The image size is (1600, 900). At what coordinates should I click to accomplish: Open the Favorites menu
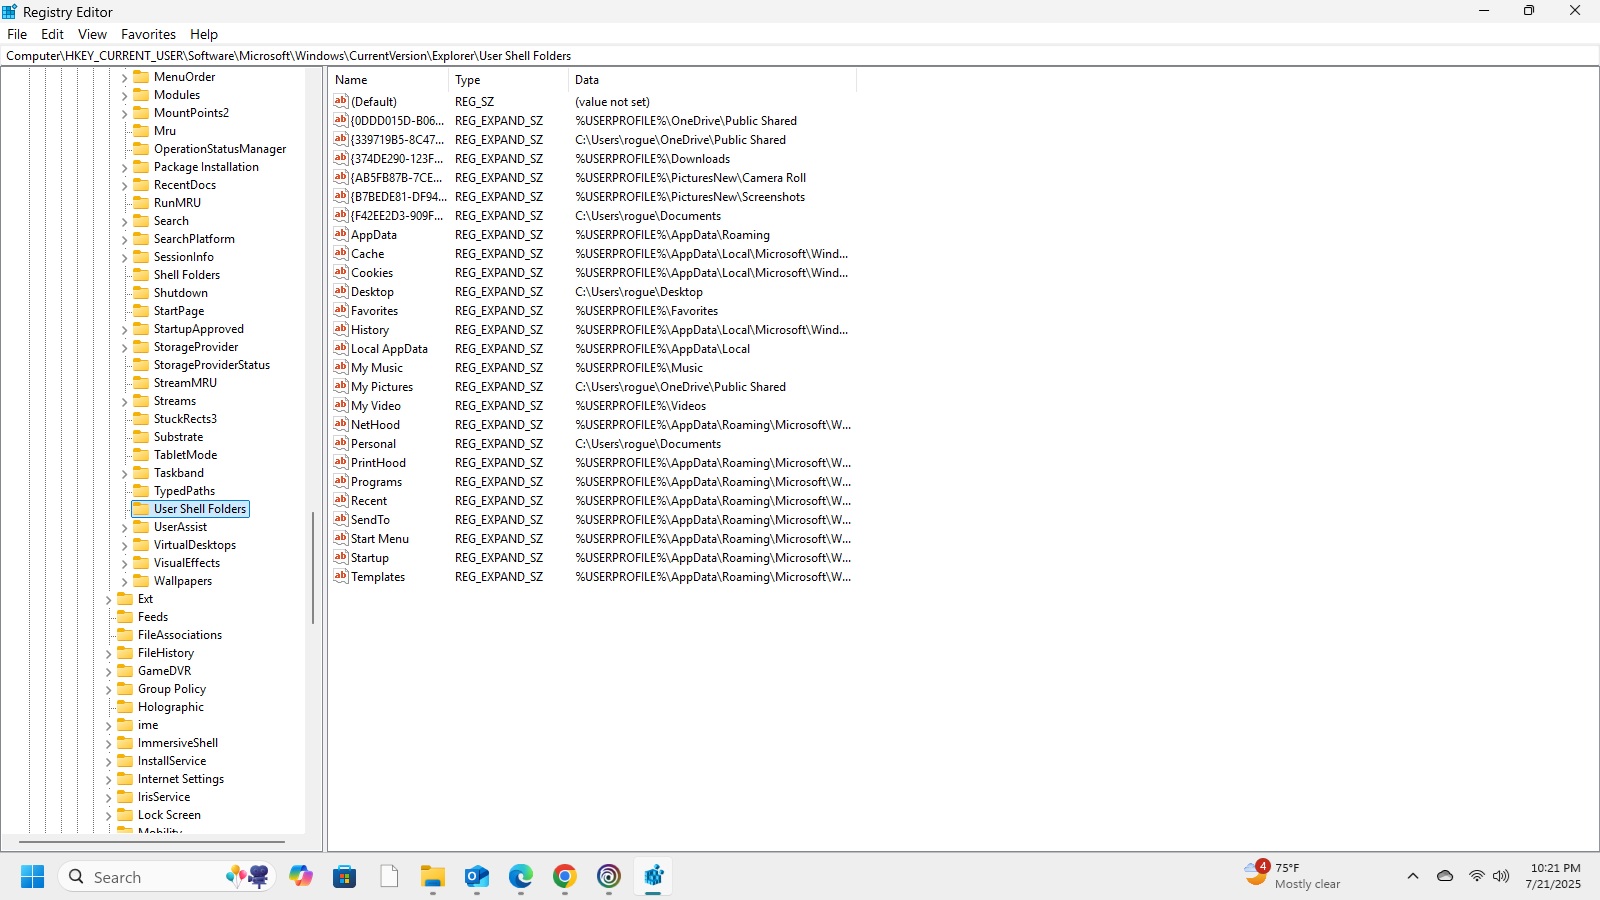148,34
